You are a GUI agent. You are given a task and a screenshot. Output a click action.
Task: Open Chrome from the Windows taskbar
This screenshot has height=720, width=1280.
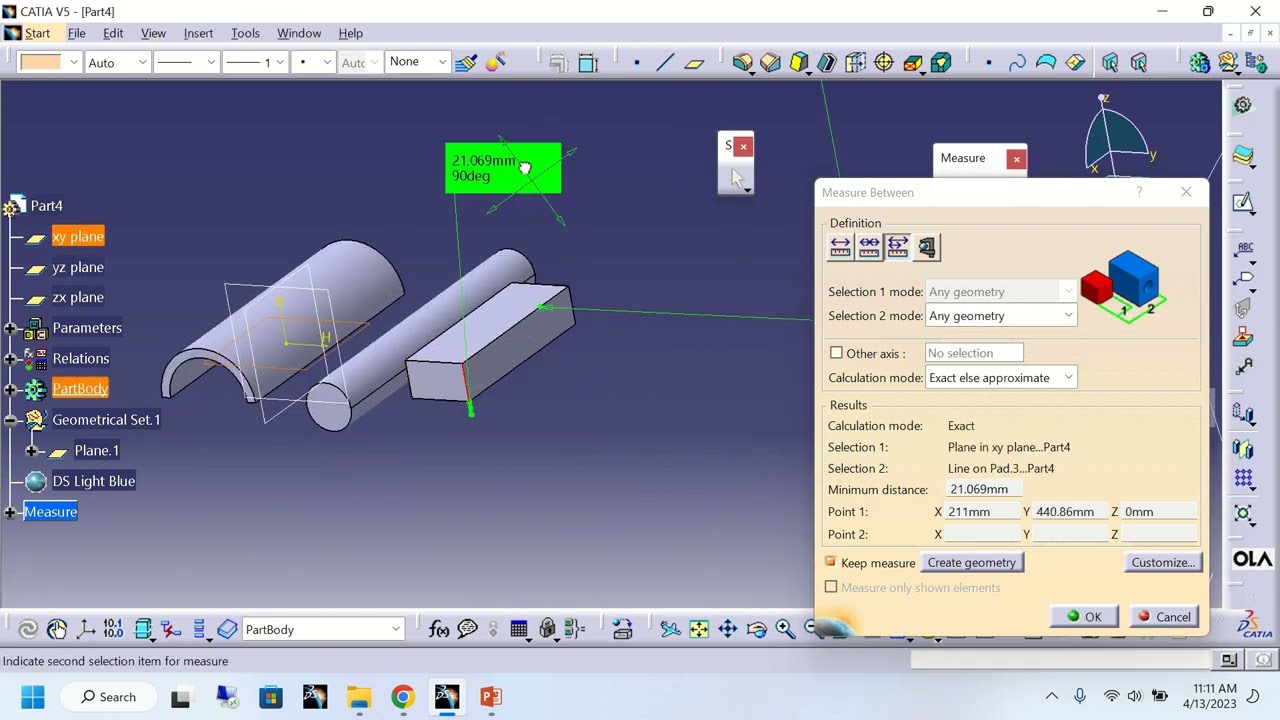pyautogui.click(x=403, y=697)
